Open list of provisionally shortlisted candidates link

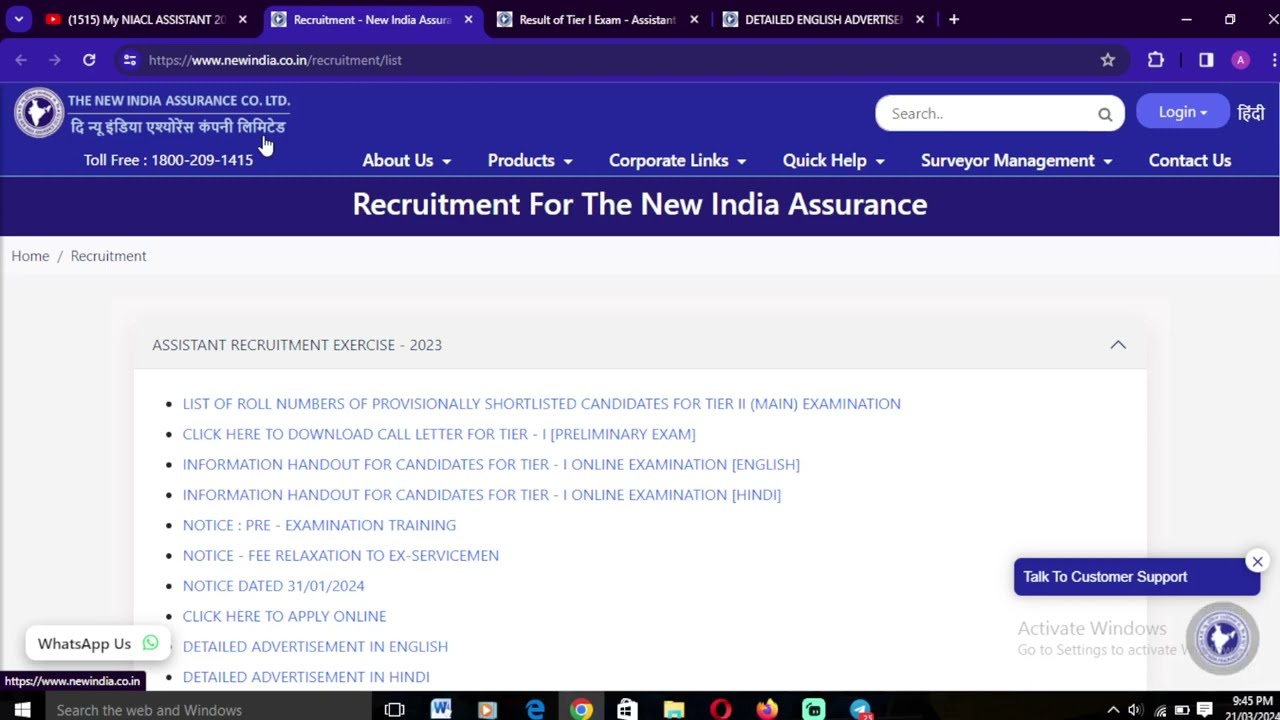(x=541, y=404)
